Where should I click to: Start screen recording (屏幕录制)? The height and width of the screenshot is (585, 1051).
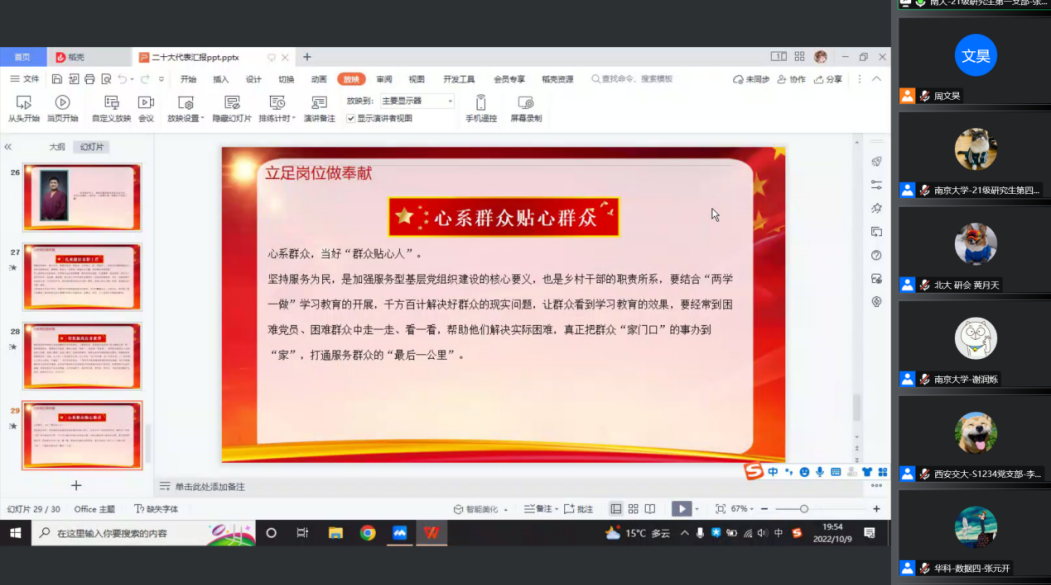click(526, 108)
